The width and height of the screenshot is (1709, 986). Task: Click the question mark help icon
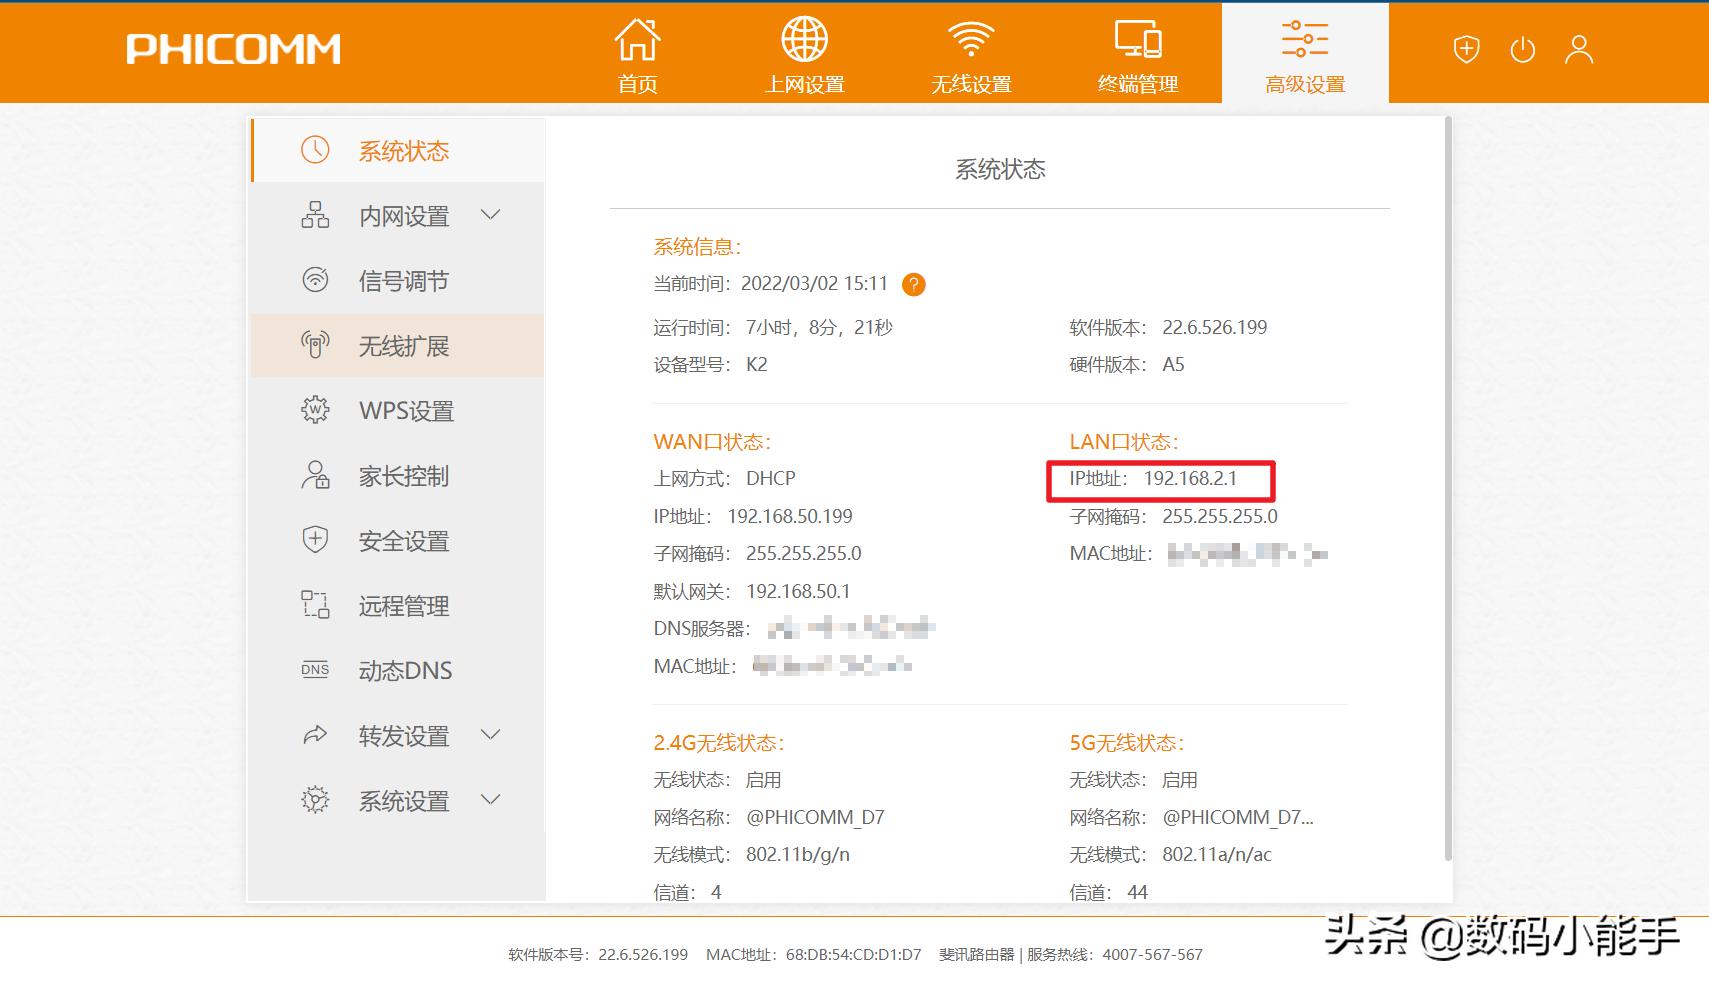point(913,284)
